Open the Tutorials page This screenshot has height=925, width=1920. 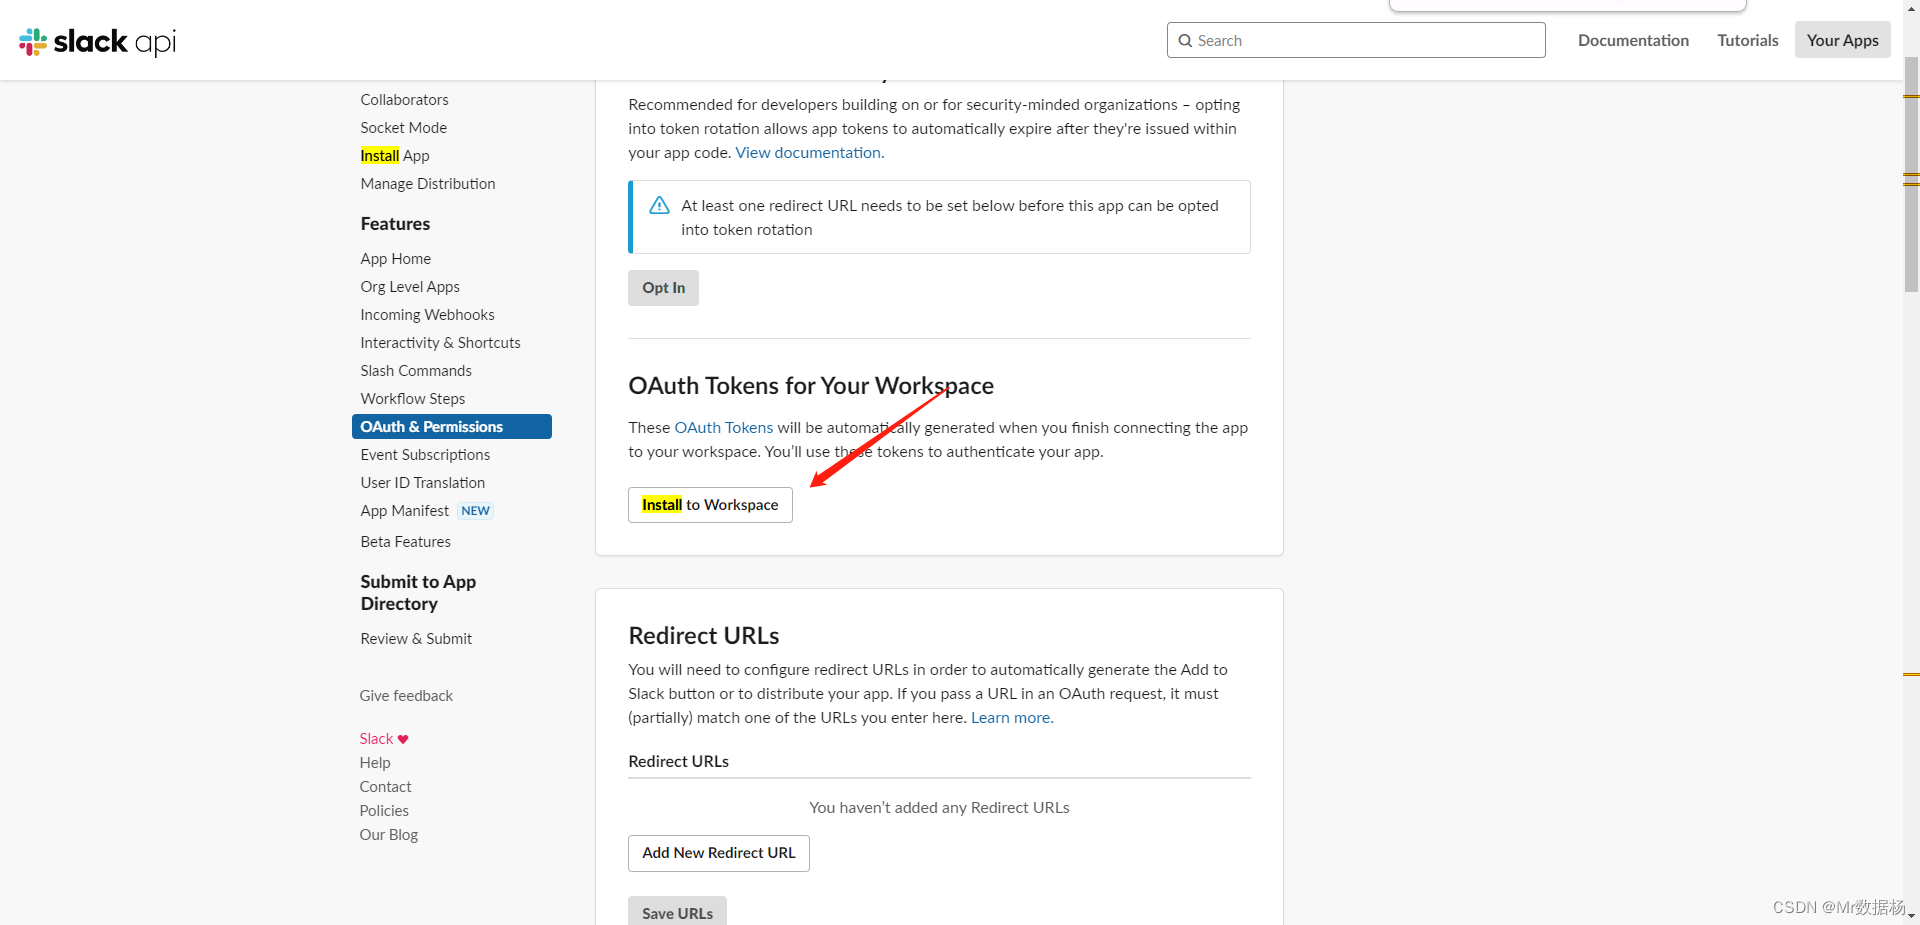1747,40
